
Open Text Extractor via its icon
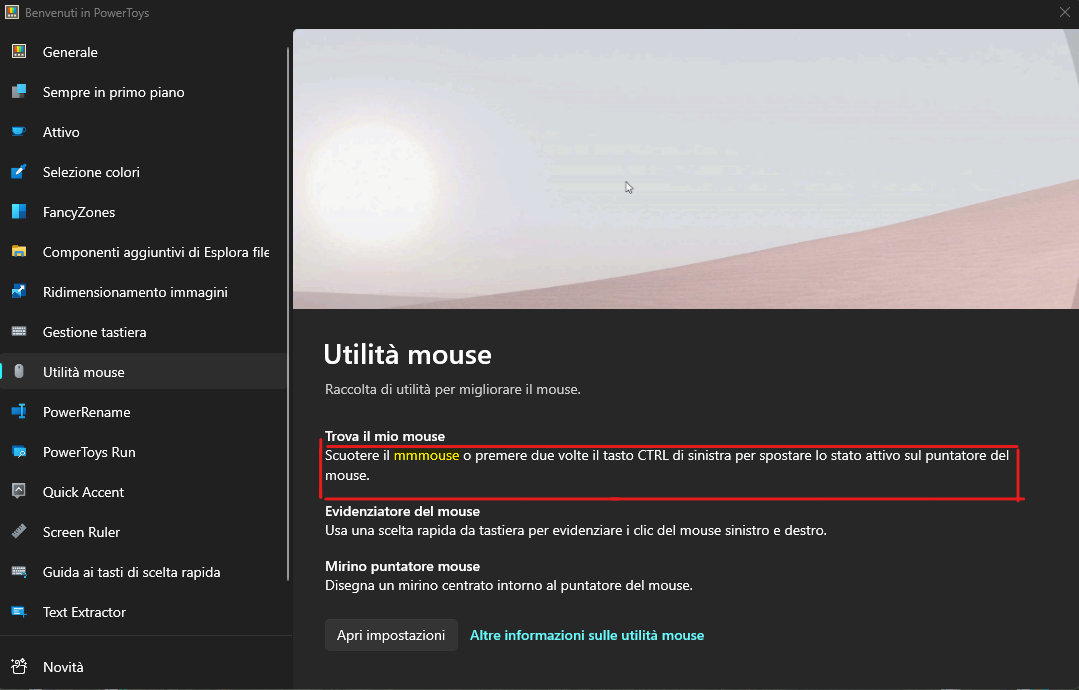tap(19, 611)
